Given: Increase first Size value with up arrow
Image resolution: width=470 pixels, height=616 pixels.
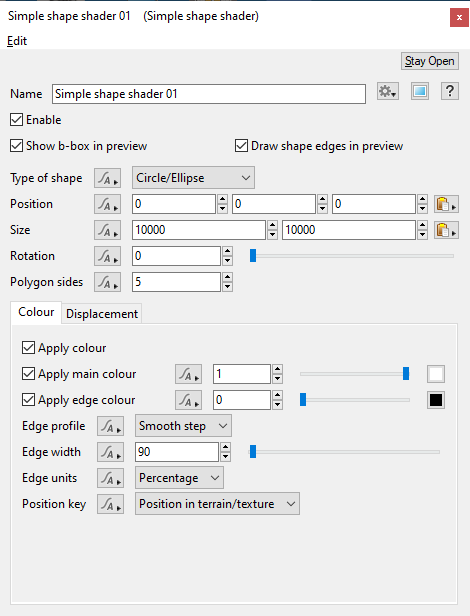Looking at the screenshot, I should point(272,225).
